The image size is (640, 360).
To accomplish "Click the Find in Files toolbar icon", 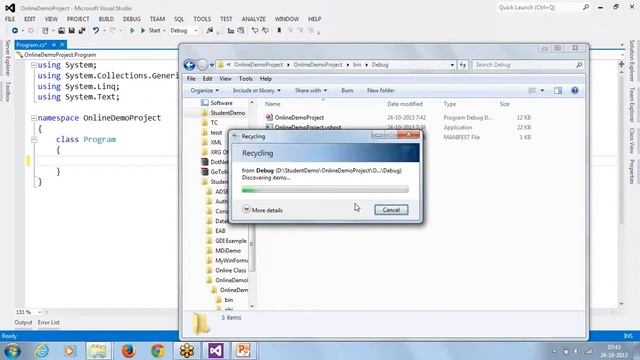I will [x=210, y=31].
